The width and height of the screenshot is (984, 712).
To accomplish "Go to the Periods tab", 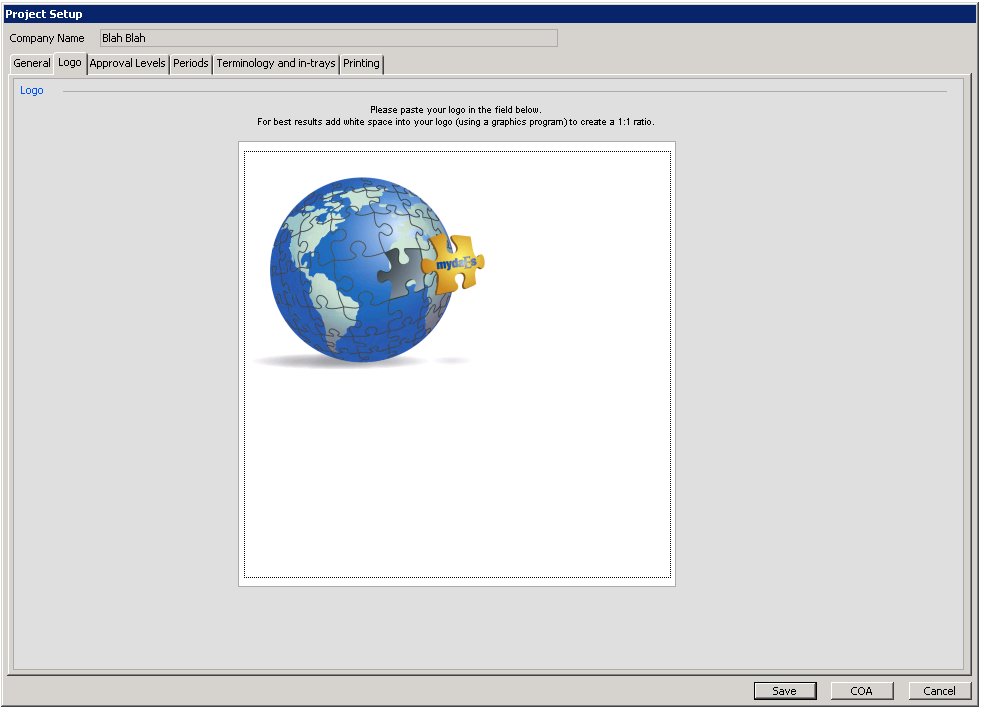I will coord(191,63).
